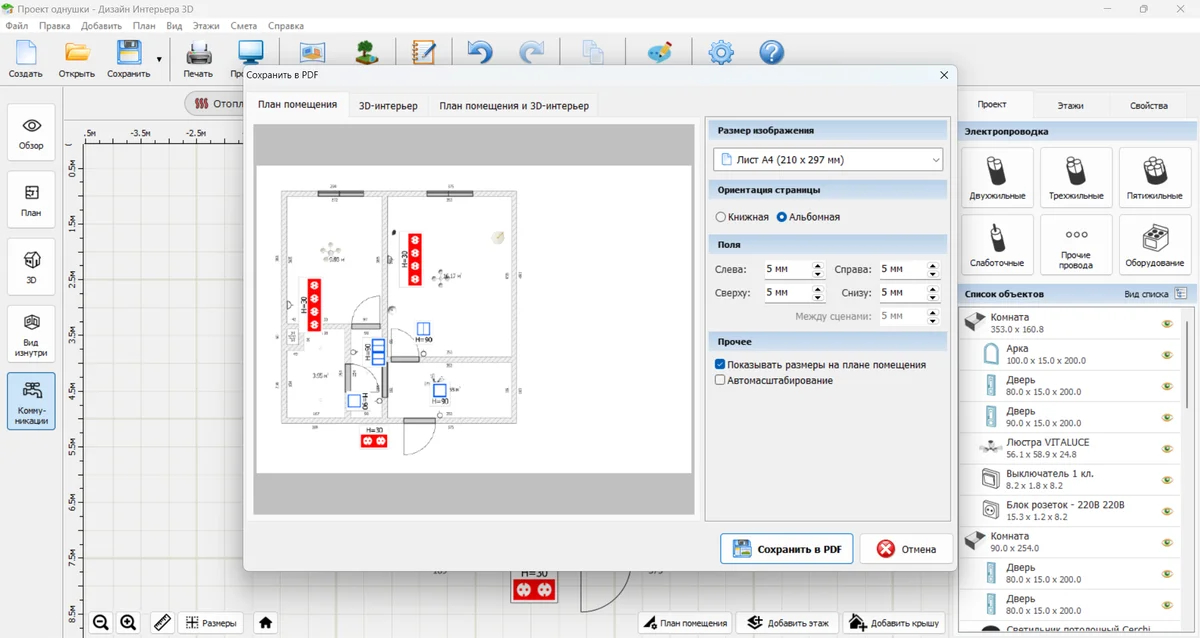Image resolution: width=1200 pixels, height=638 pixels.
Task: Enable Автомасштабирование checkbox
Action: (720, 380)
